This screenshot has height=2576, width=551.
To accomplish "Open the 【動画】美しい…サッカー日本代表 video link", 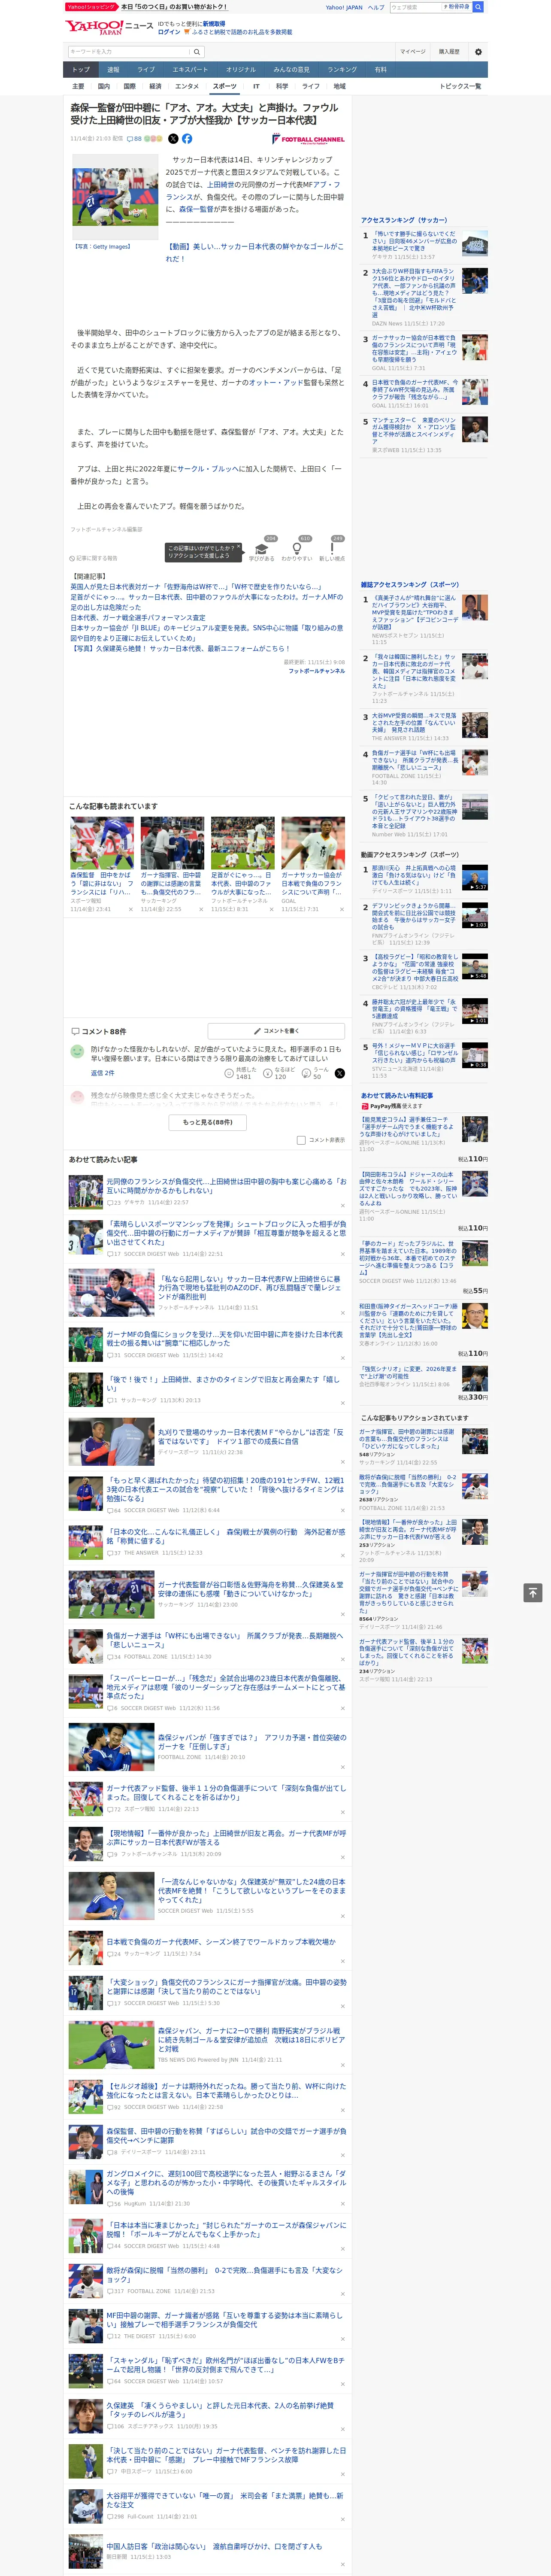I will pos(254,253).
